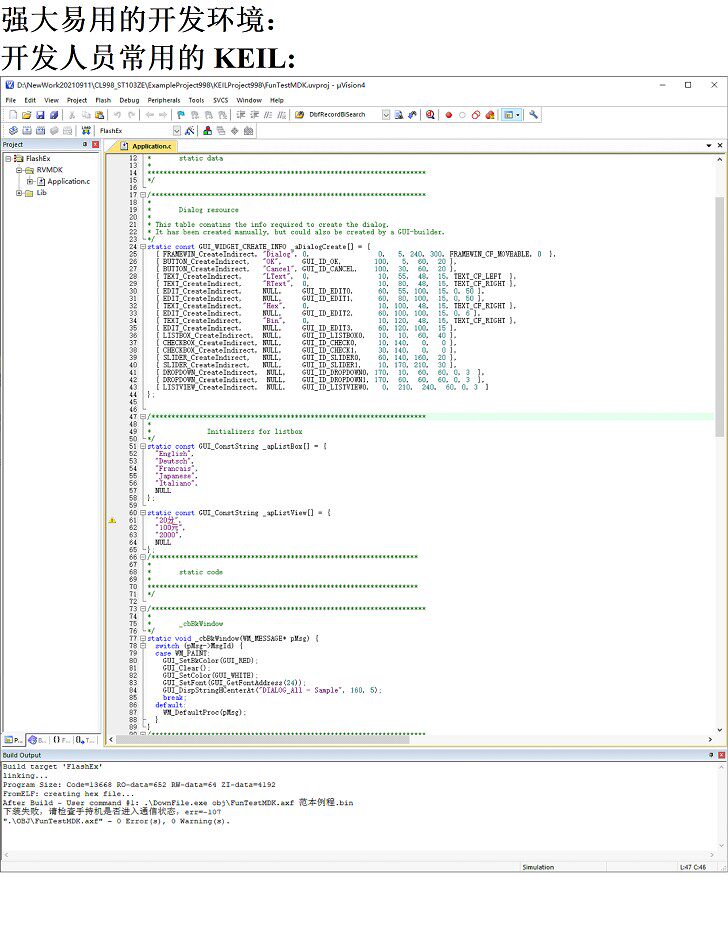
Task: Open the Debug menu
Action: (129, 100)
